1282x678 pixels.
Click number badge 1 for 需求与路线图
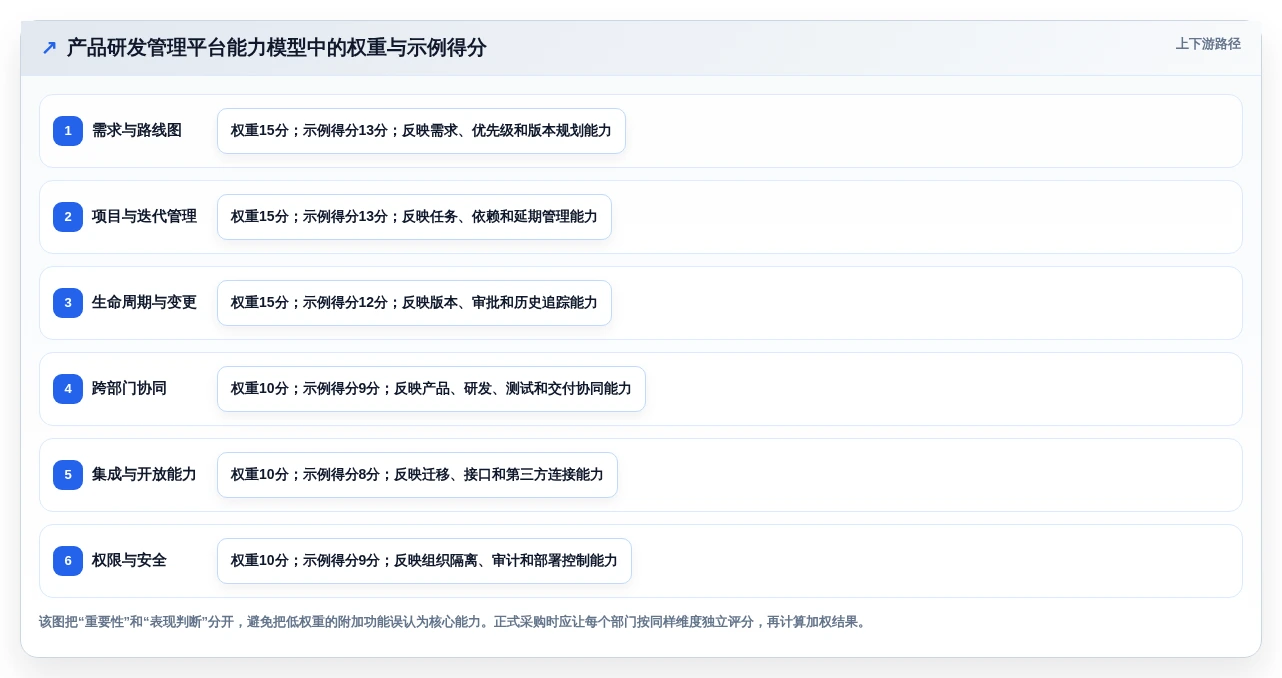click(x=68, y=131)
